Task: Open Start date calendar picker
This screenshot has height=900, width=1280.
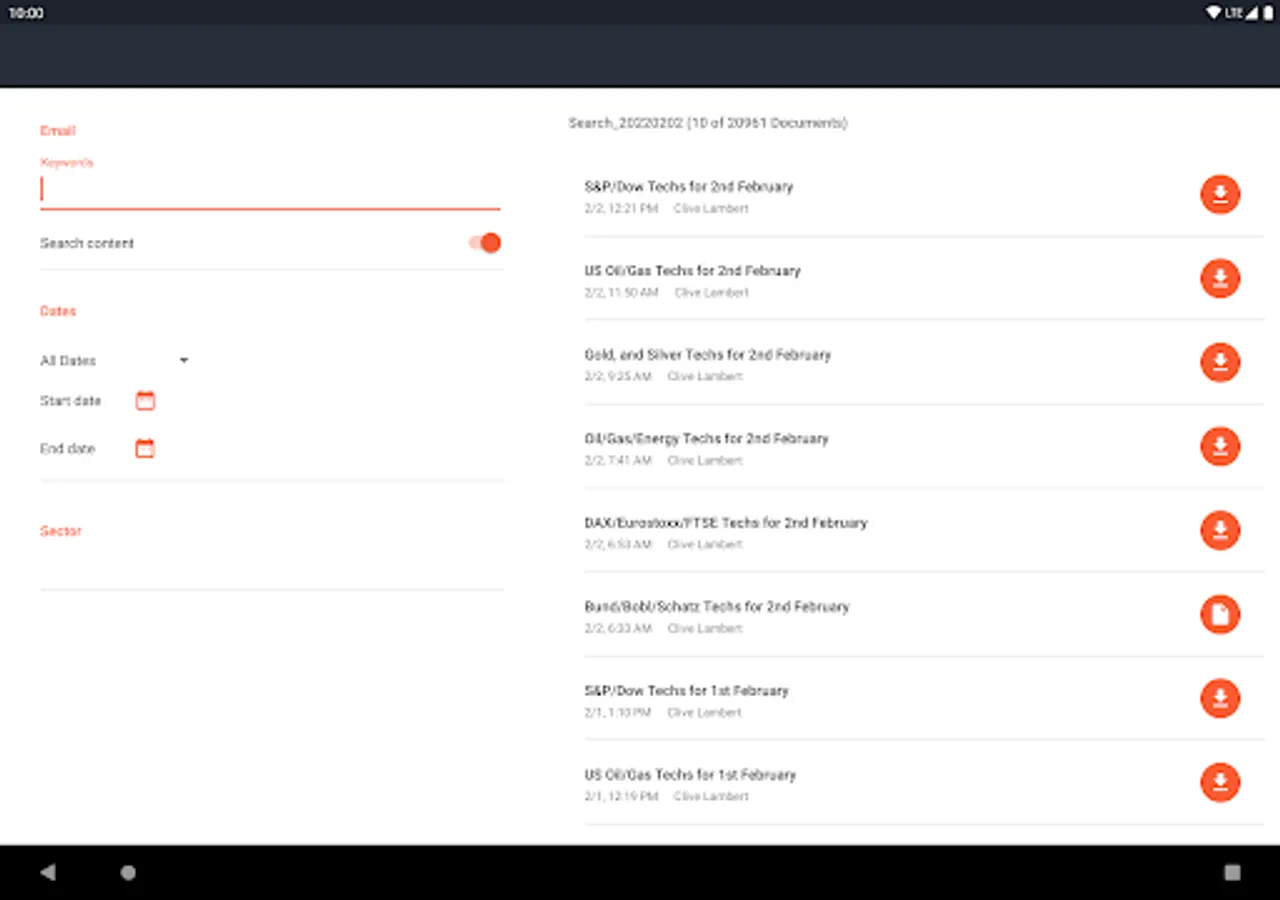Action: pos(145,401)
